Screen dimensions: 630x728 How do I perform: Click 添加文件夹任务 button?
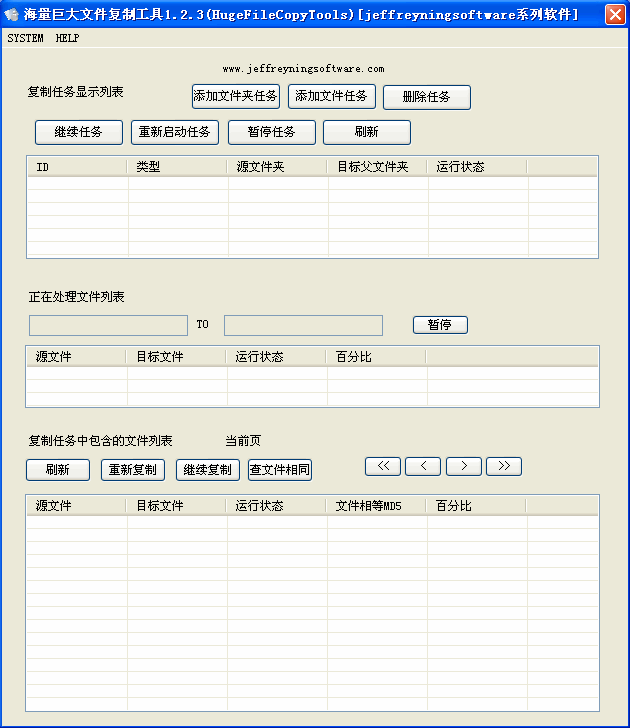[236, 96]
